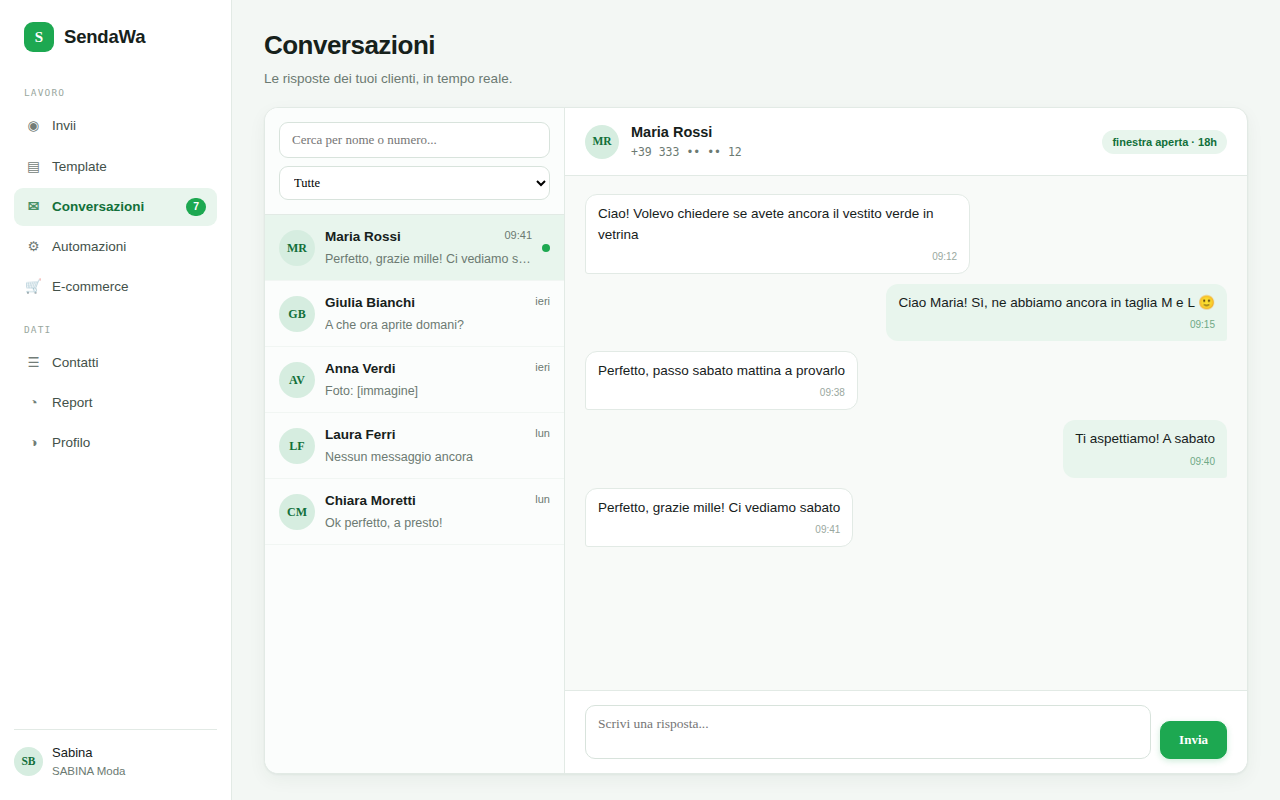
Task: Click the LF avatar of Laura Ferri
Action: point(297,446)
